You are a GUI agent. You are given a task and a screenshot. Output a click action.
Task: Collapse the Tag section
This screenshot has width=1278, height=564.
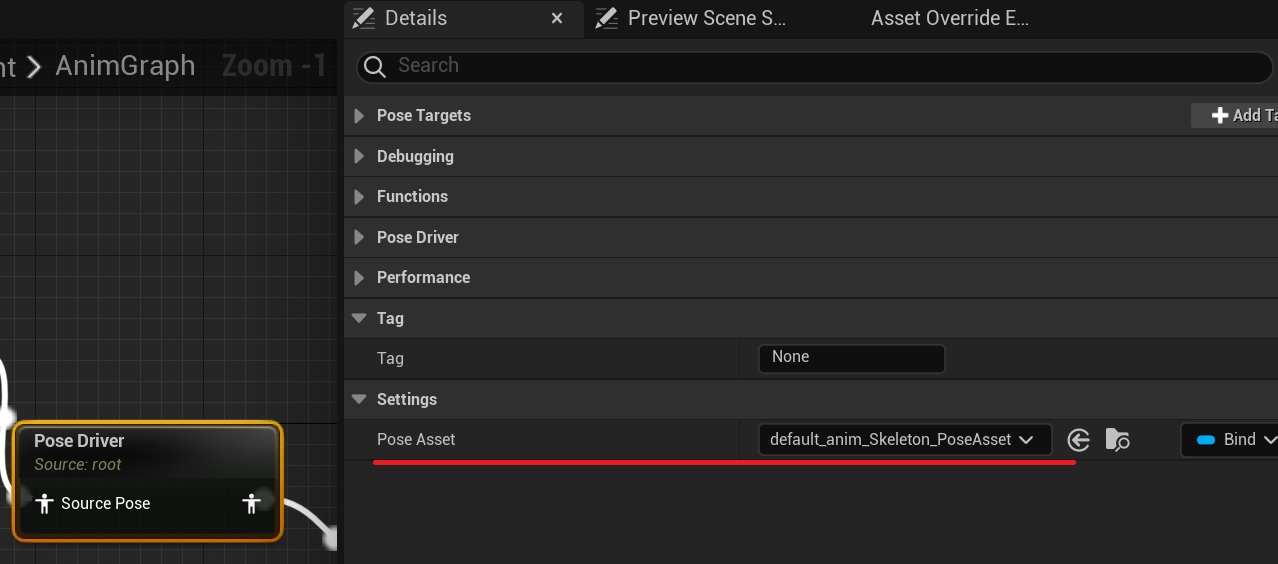coord(359,319)
